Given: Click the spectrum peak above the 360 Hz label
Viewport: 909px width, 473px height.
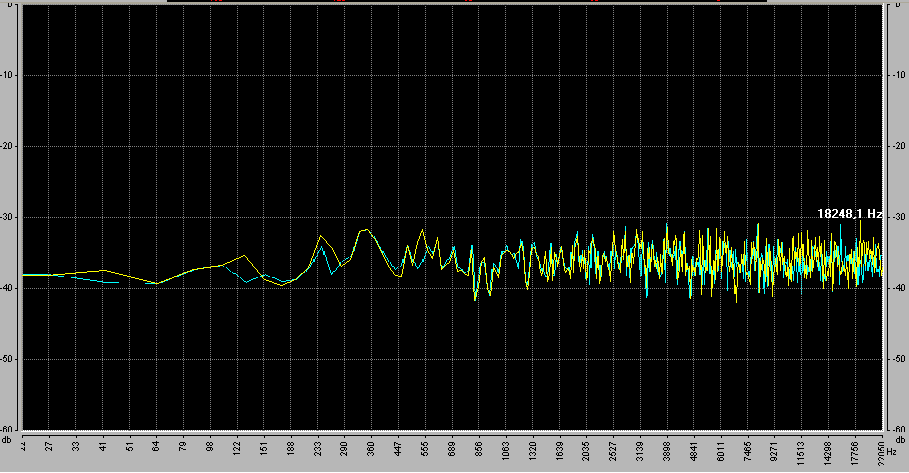Looking at the screenshot, I should (366, 230).
